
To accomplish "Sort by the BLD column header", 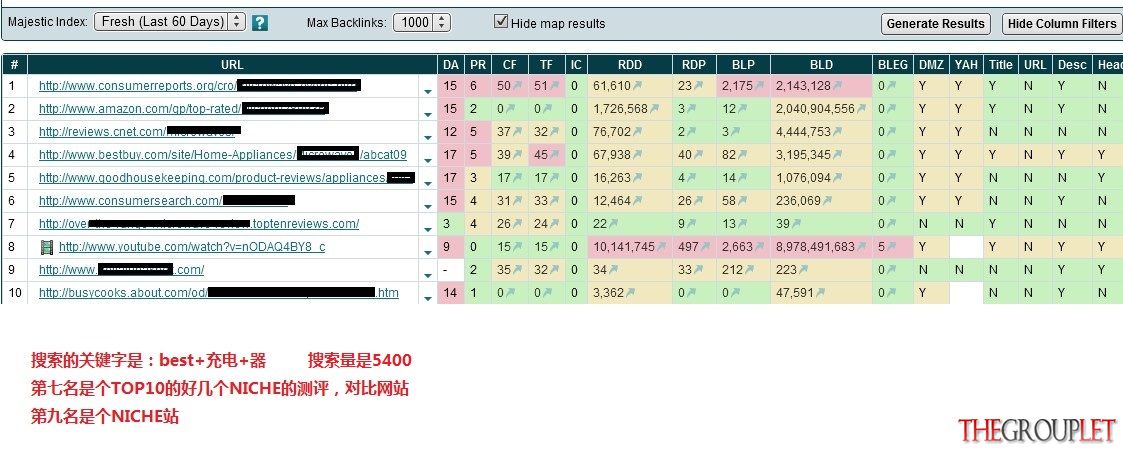I will (821, 64).
